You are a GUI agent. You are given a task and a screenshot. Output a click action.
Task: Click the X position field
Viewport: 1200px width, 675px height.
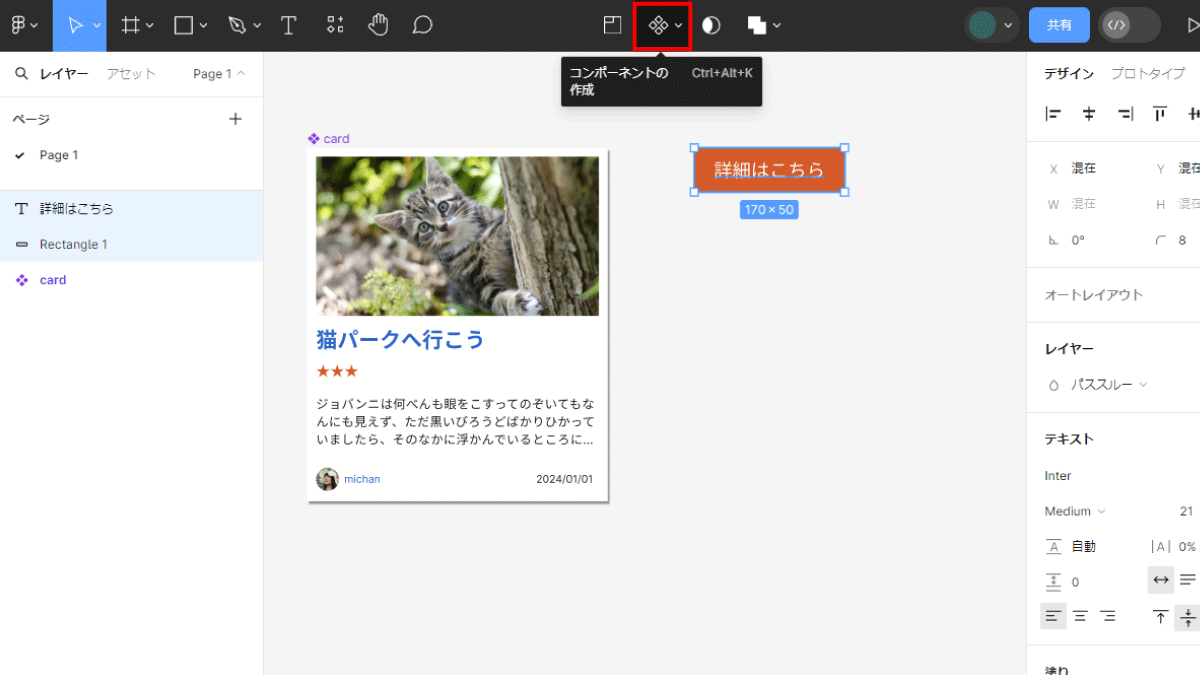(1085, 169)
